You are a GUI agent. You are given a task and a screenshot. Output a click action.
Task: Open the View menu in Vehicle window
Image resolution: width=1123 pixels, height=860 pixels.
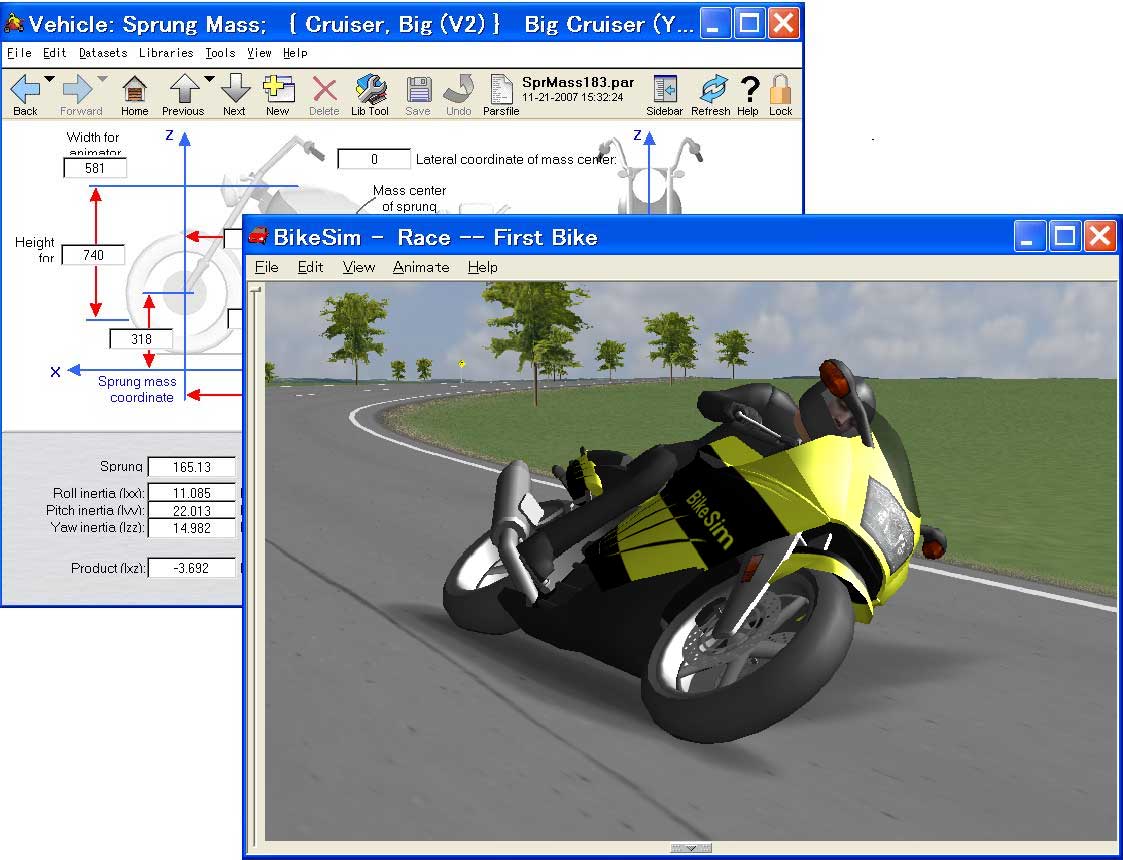tap(259, 53)
